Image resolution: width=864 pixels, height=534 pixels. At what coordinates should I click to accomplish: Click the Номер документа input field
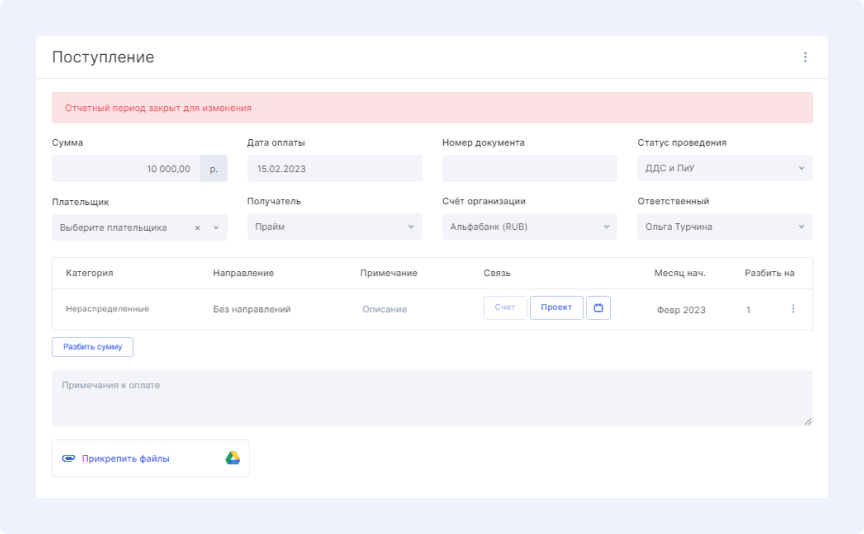[529, 169]
